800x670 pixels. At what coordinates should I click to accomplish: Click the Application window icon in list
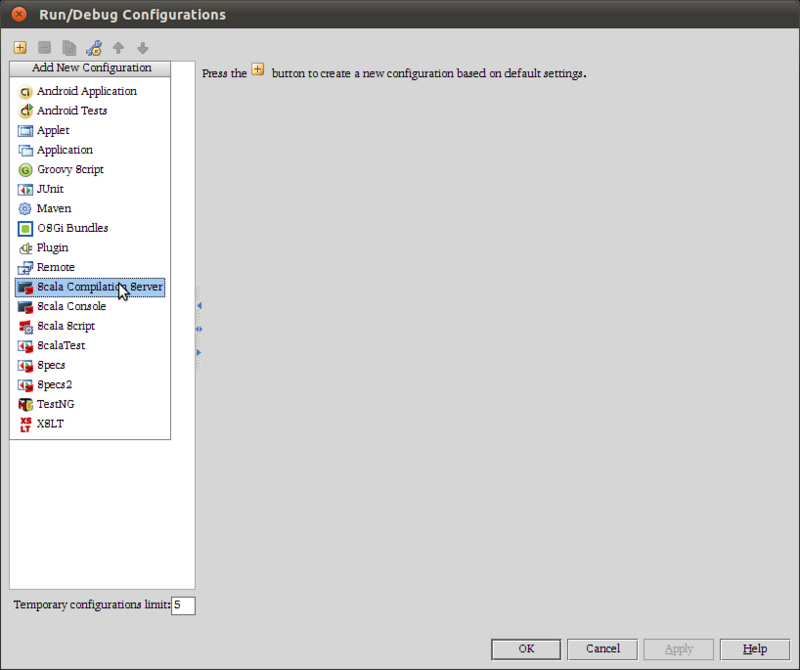click(x=25, y=151)
